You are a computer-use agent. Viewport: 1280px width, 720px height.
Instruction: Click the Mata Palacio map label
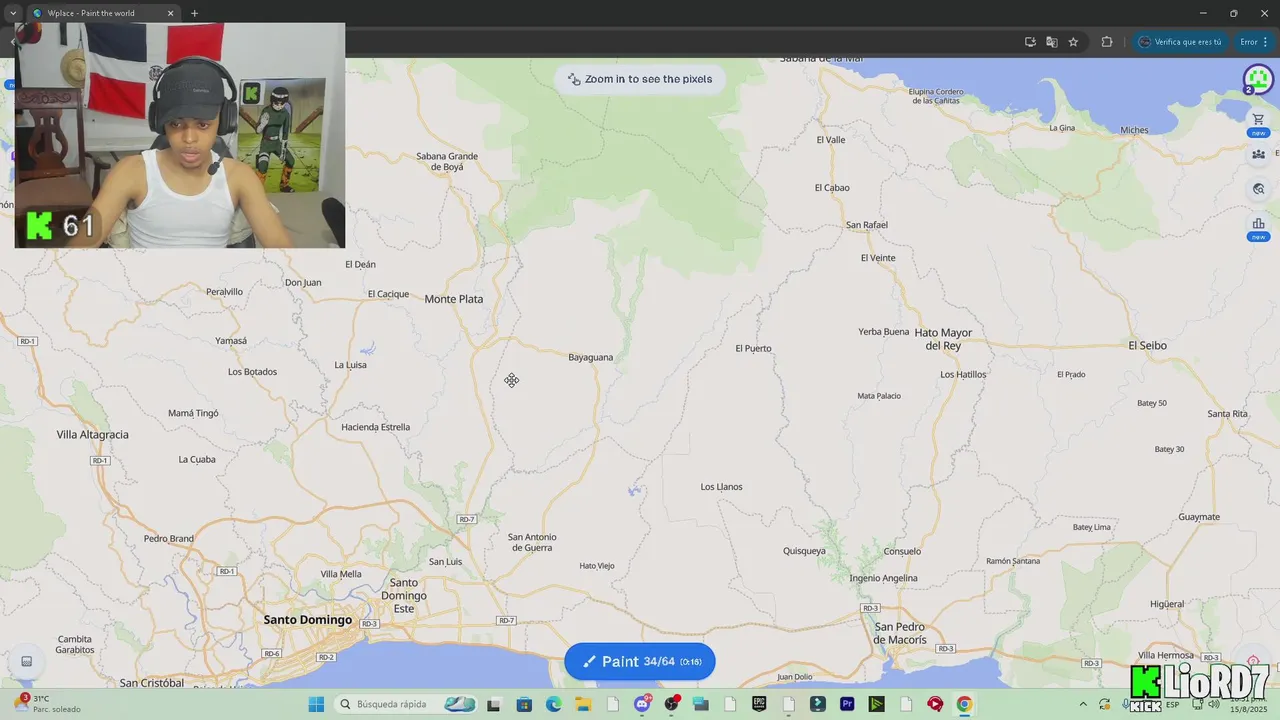tap(879, 396)
